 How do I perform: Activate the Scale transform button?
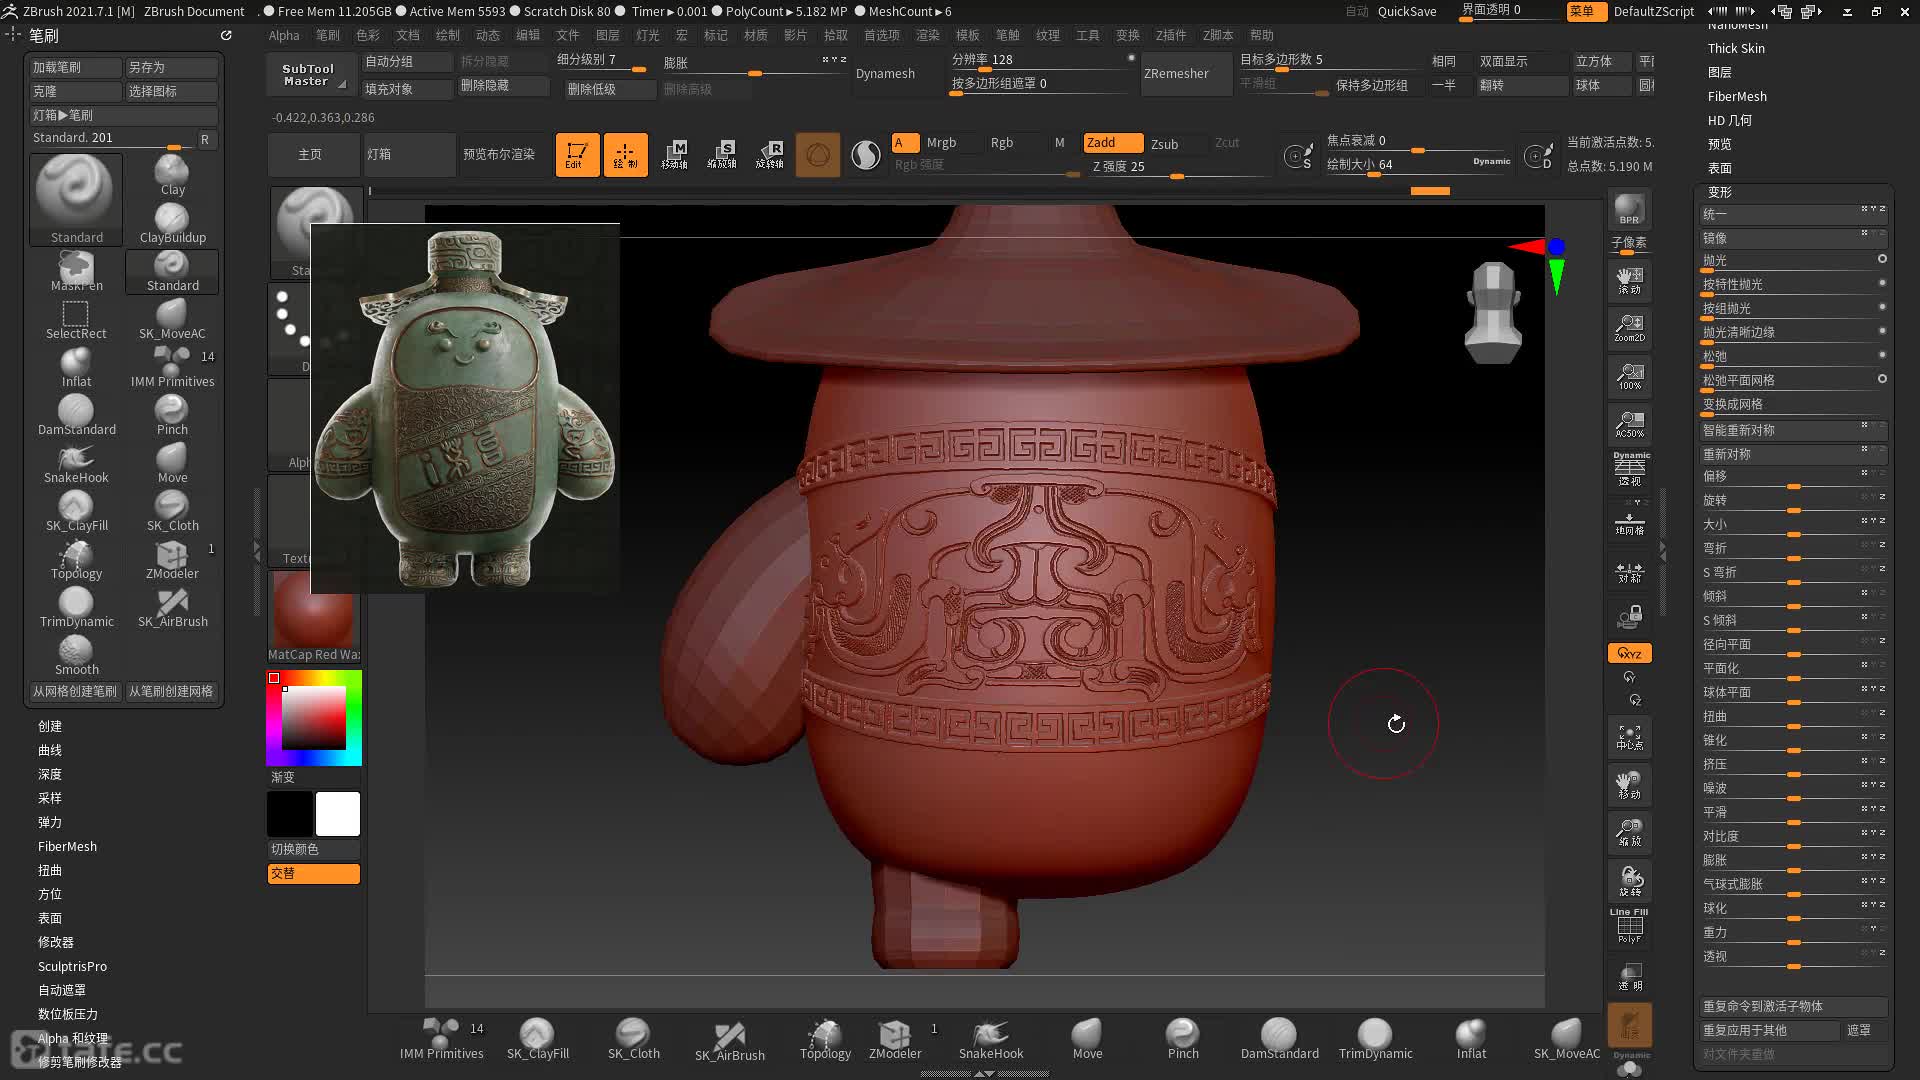point(722,155)
